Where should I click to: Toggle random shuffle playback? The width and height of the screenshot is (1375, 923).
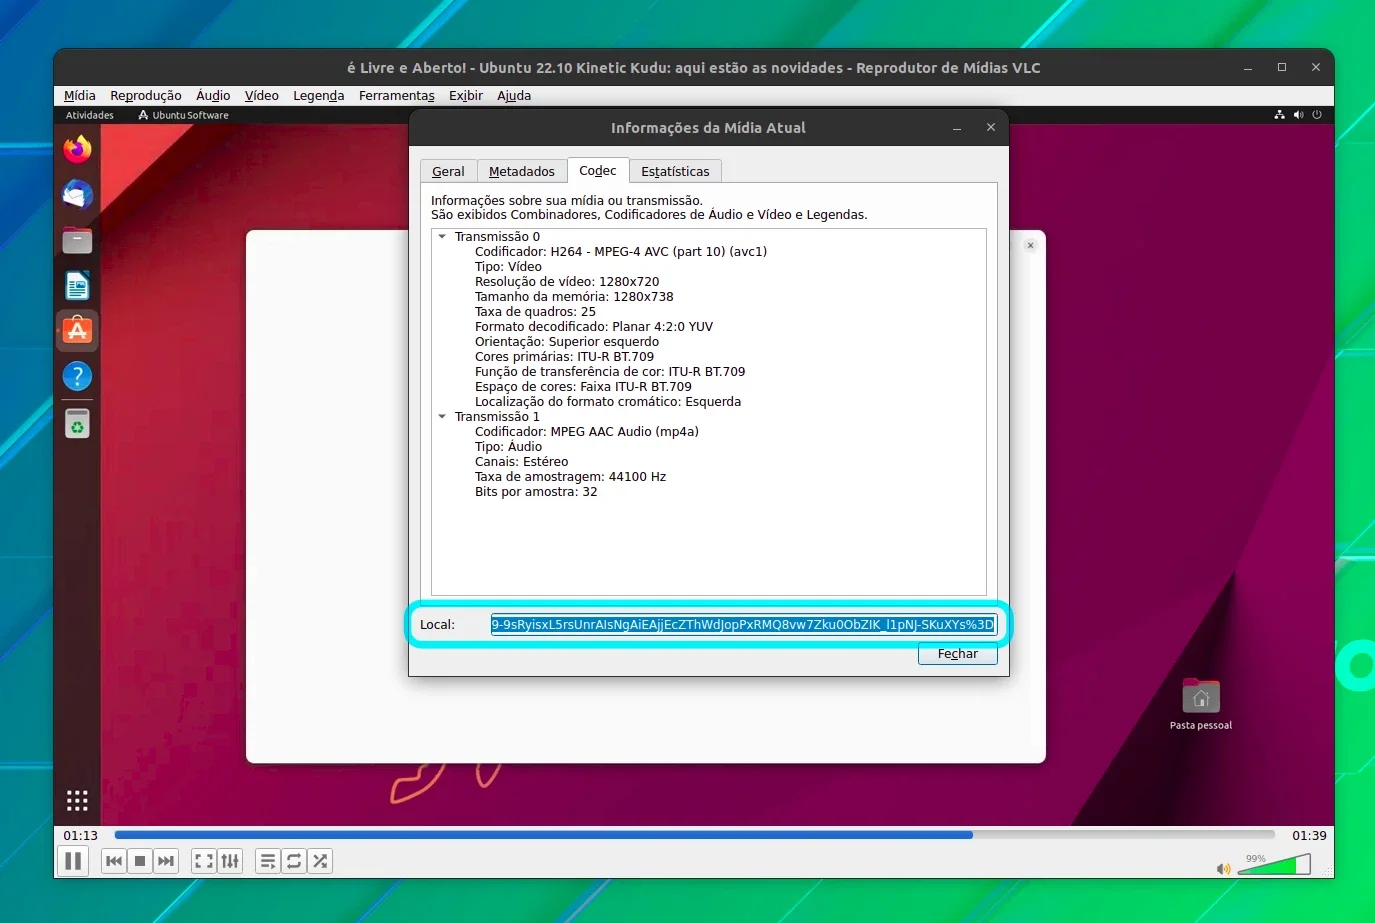(320, 861)
